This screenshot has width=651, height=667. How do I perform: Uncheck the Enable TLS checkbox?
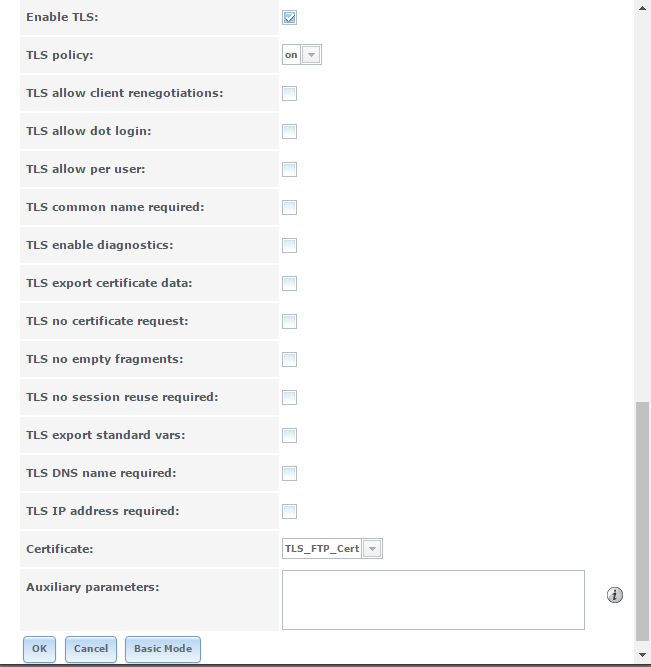(289, 17)
